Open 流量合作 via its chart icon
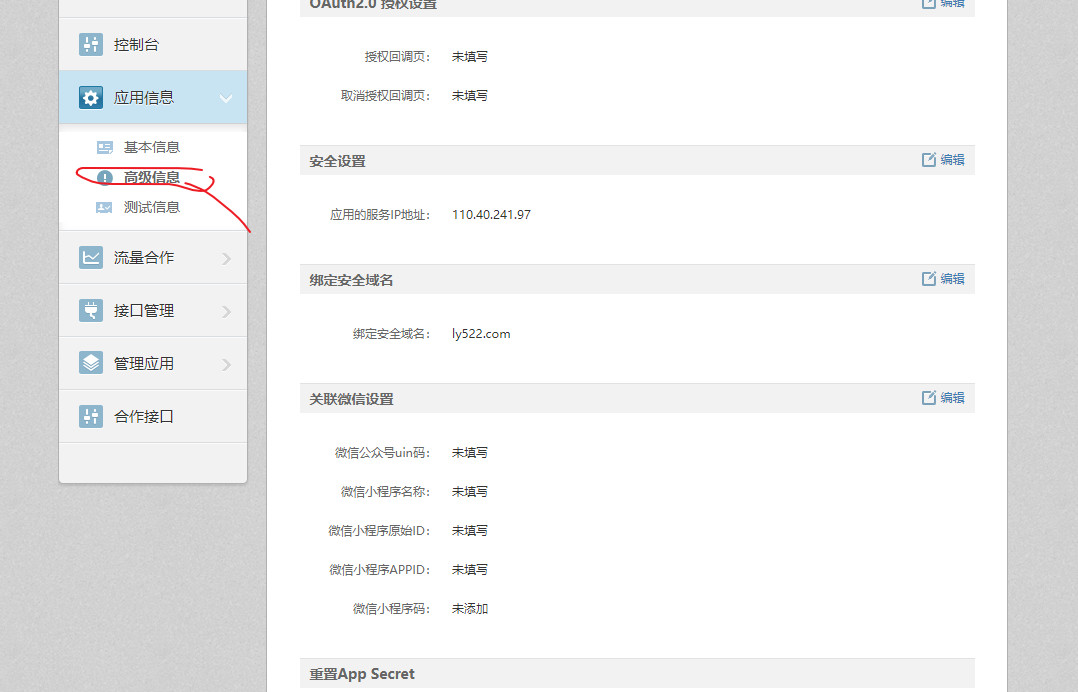Viewport: 1078px width, 692px height. (x=92, y=256)
